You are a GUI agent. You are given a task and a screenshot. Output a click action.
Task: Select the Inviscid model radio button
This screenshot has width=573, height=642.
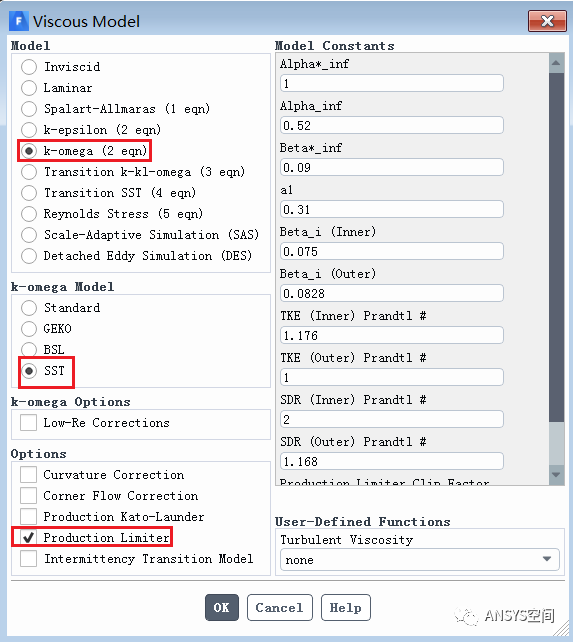(29, 67)
